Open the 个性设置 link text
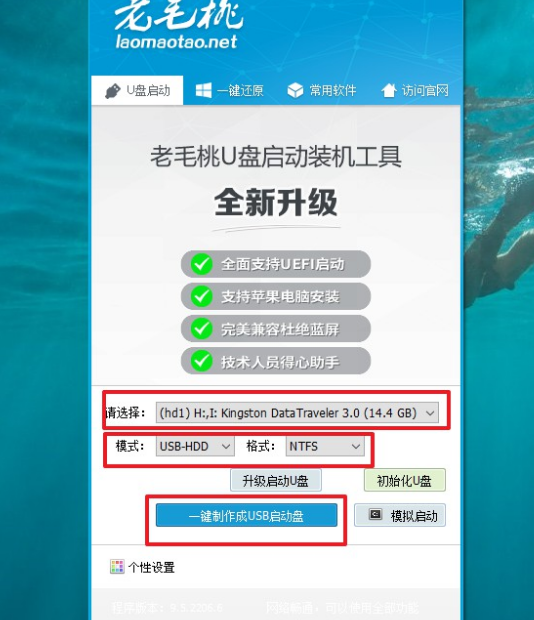This screenshot has height=620, width=534. pos(151,567)
